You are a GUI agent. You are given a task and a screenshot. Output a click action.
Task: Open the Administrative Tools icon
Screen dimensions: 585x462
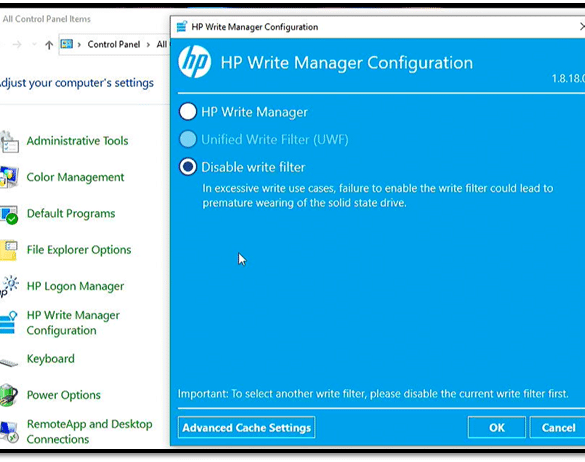tap(9, 142)
